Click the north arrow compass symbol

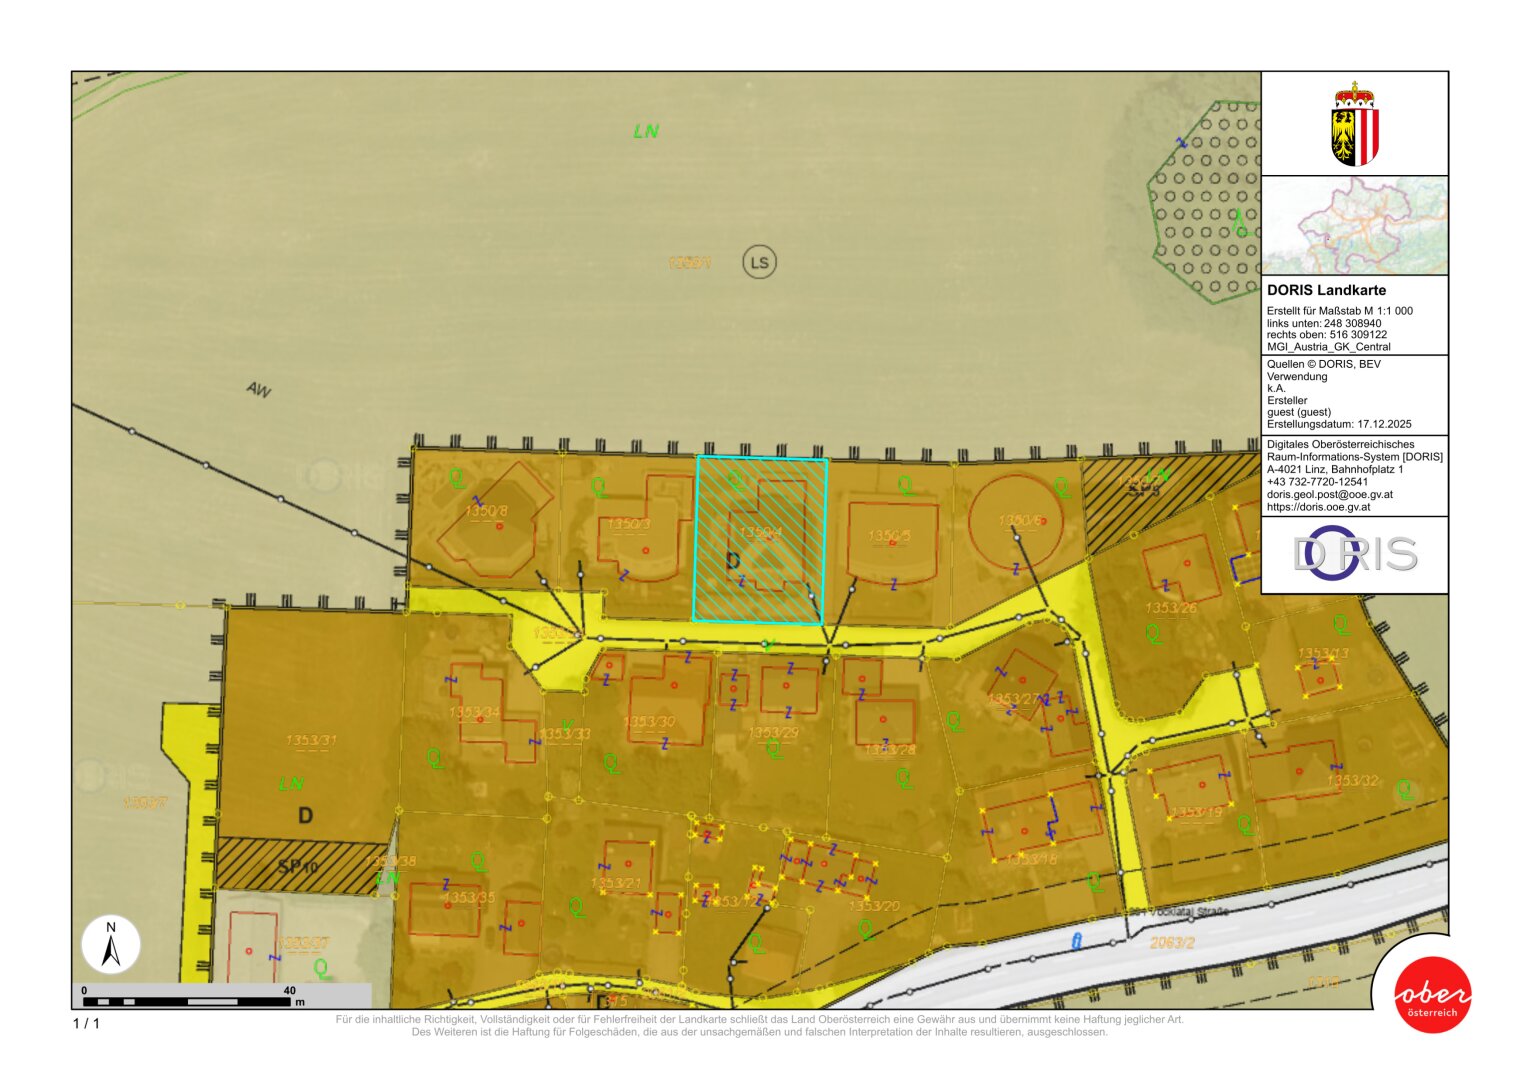click(x=111, y=945)
